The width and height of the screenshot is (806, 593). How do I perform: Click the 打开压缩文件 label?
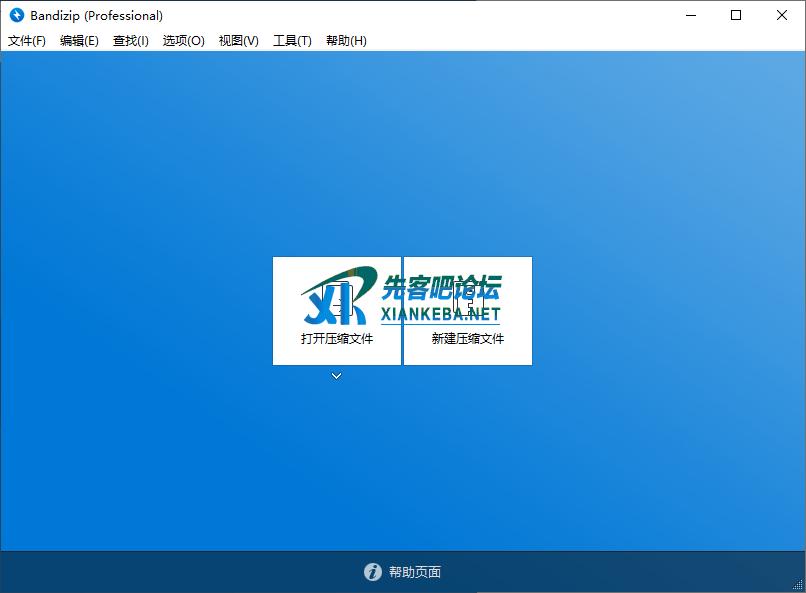337,338
